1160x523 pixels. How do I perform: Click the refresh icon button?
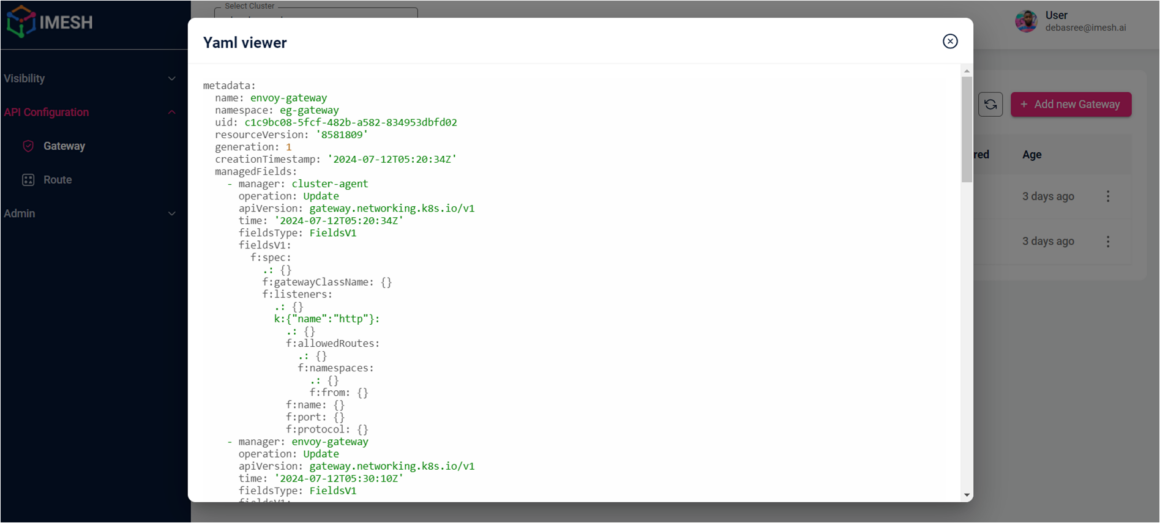(990, 104)
